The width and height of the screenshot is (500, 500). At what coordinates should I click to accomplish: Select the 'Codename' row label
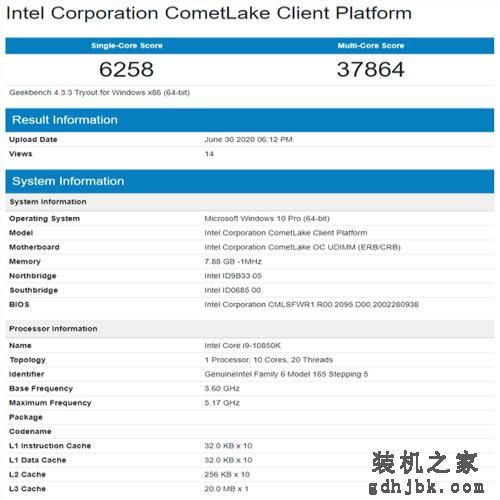(30, 431)
